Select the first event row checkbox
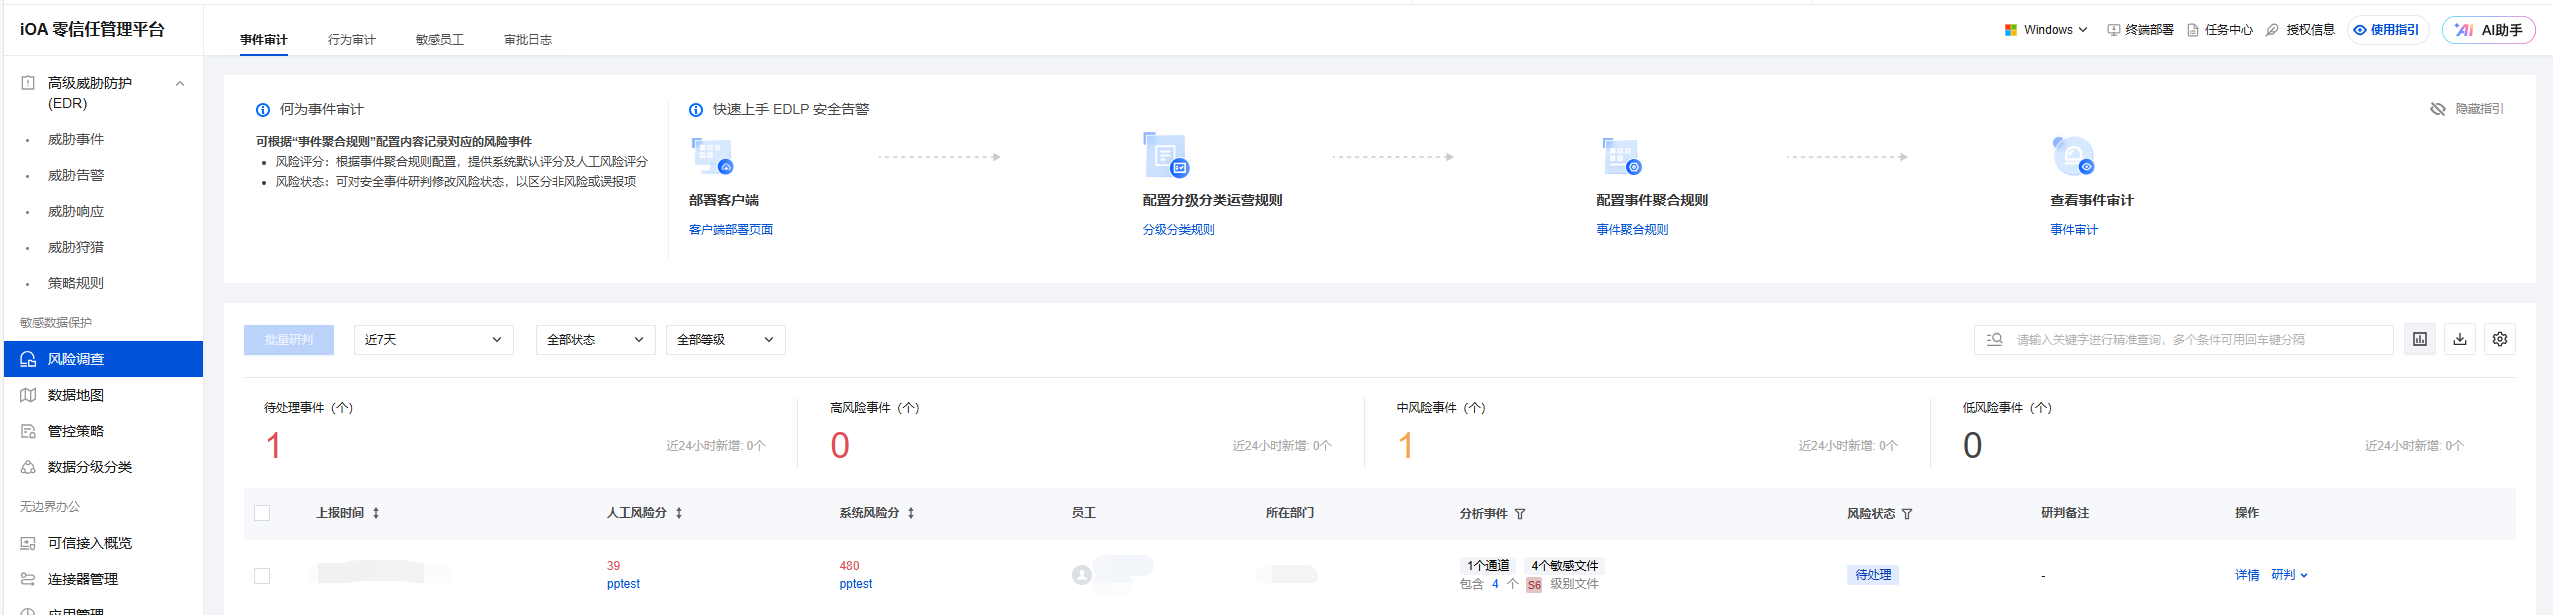 click(x=262, y=576)
